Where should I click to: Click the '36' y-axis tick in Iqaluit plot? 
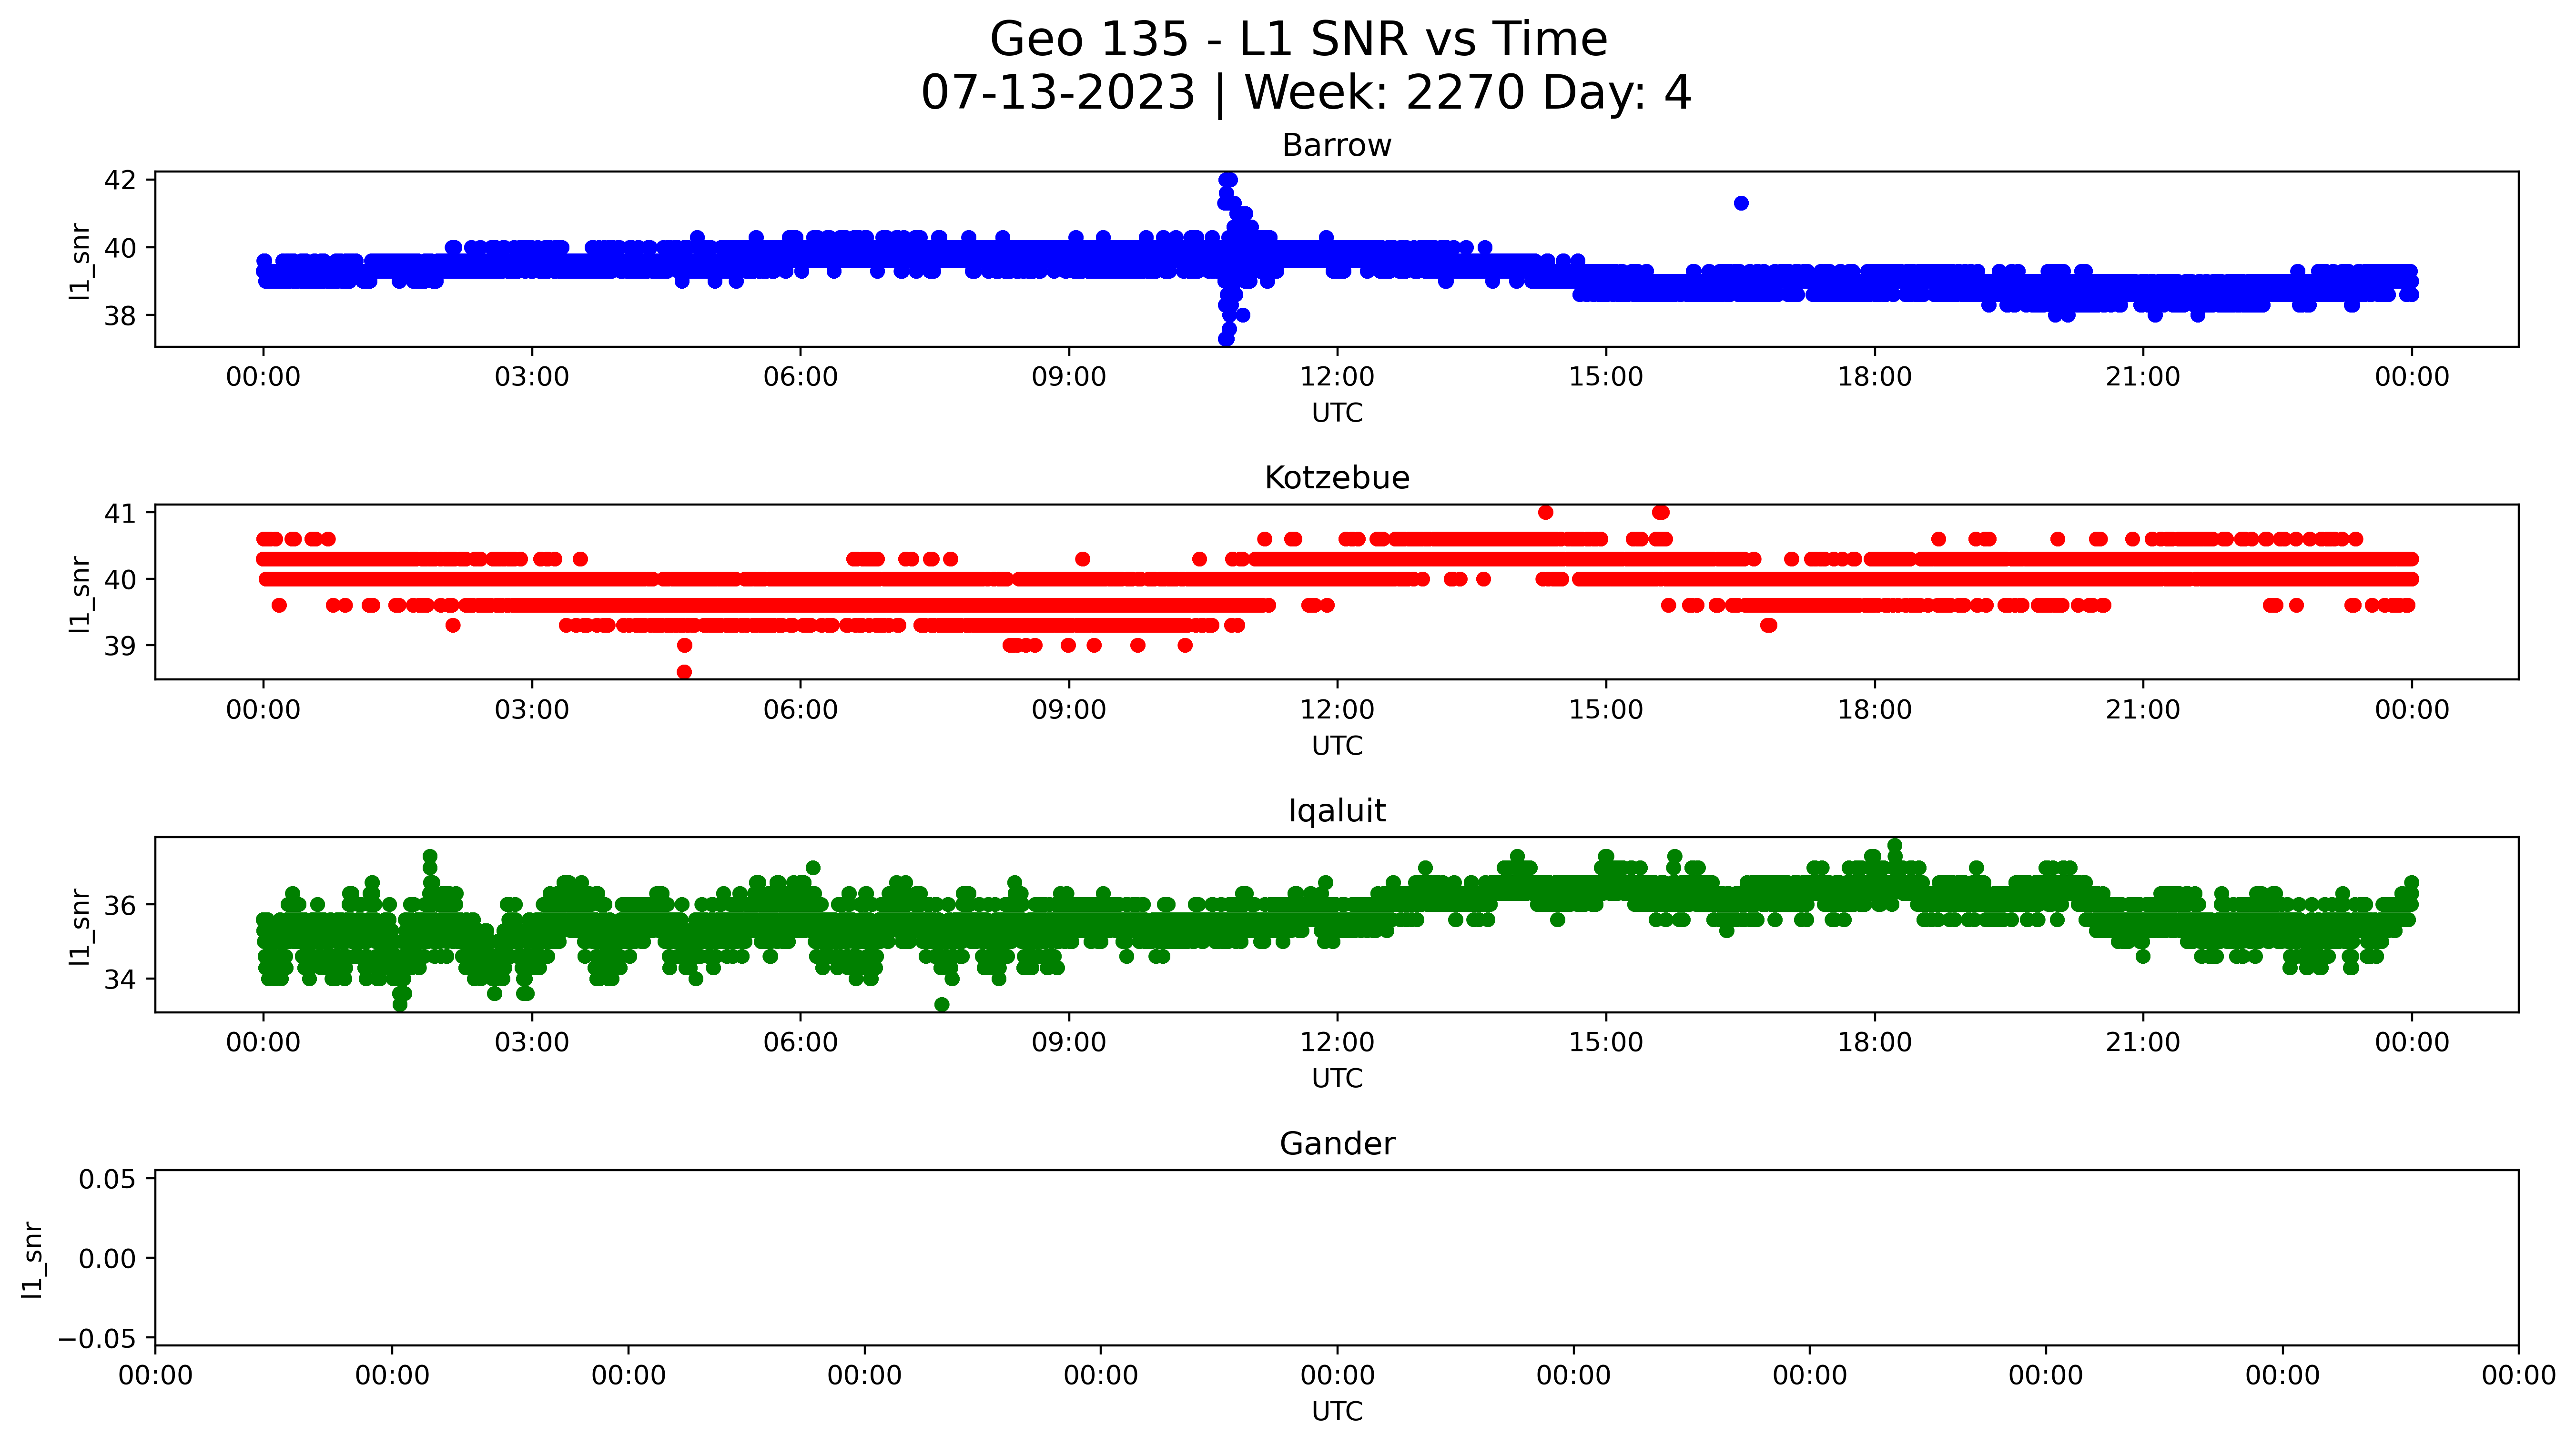pos(120,906)
